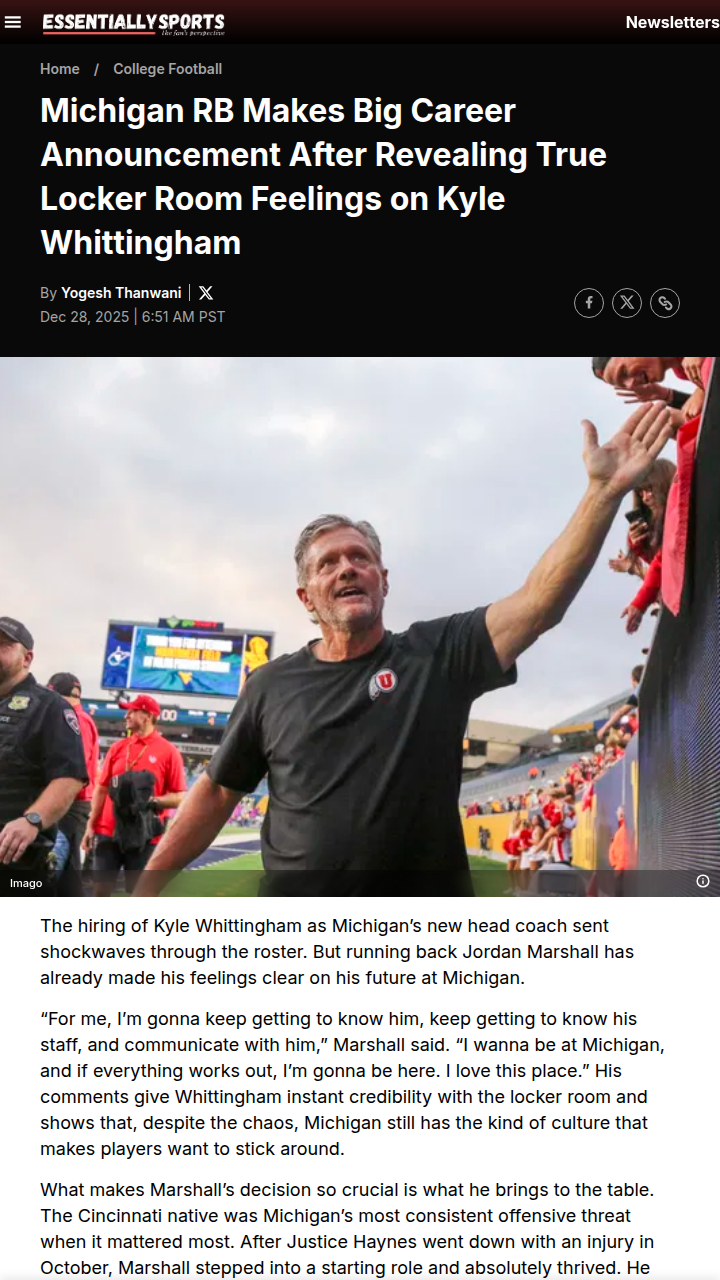Open College Football breadcrumb link
Image resolution: width=720 pixels, height=1280 pixels.
pos(167,69)
